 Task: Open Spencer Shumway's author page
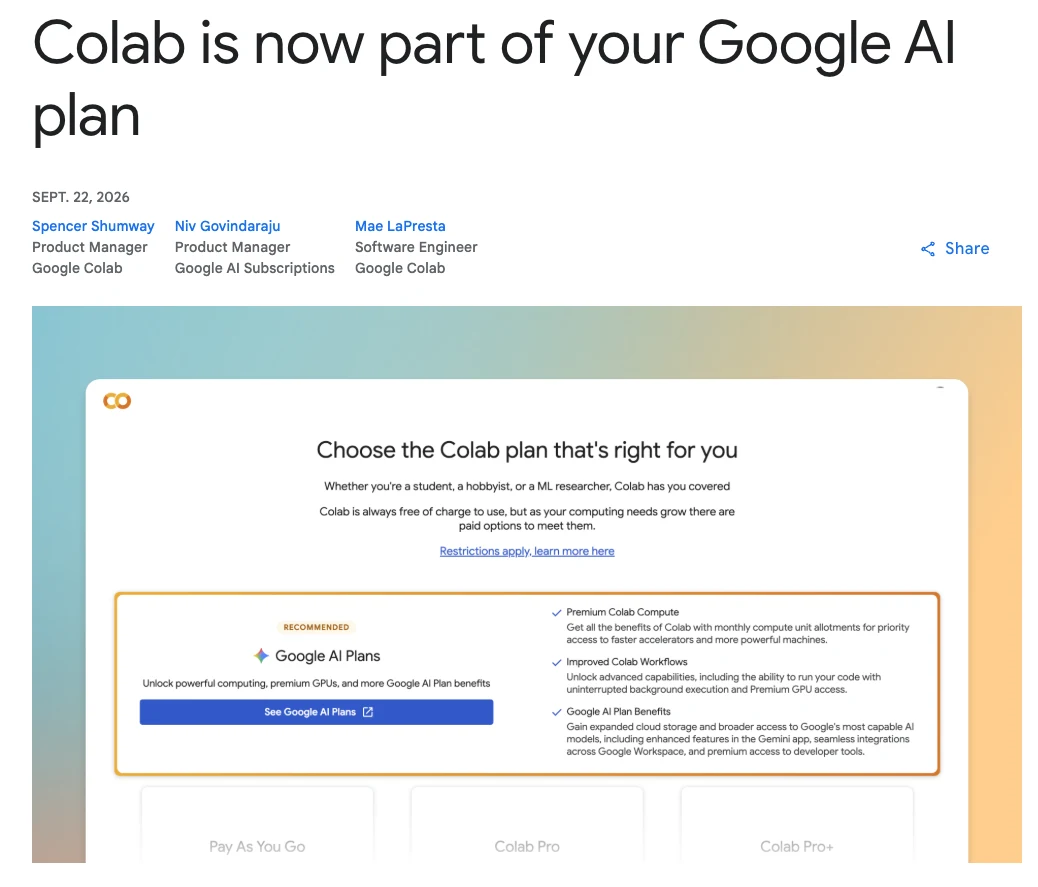(x=93, y=226)
